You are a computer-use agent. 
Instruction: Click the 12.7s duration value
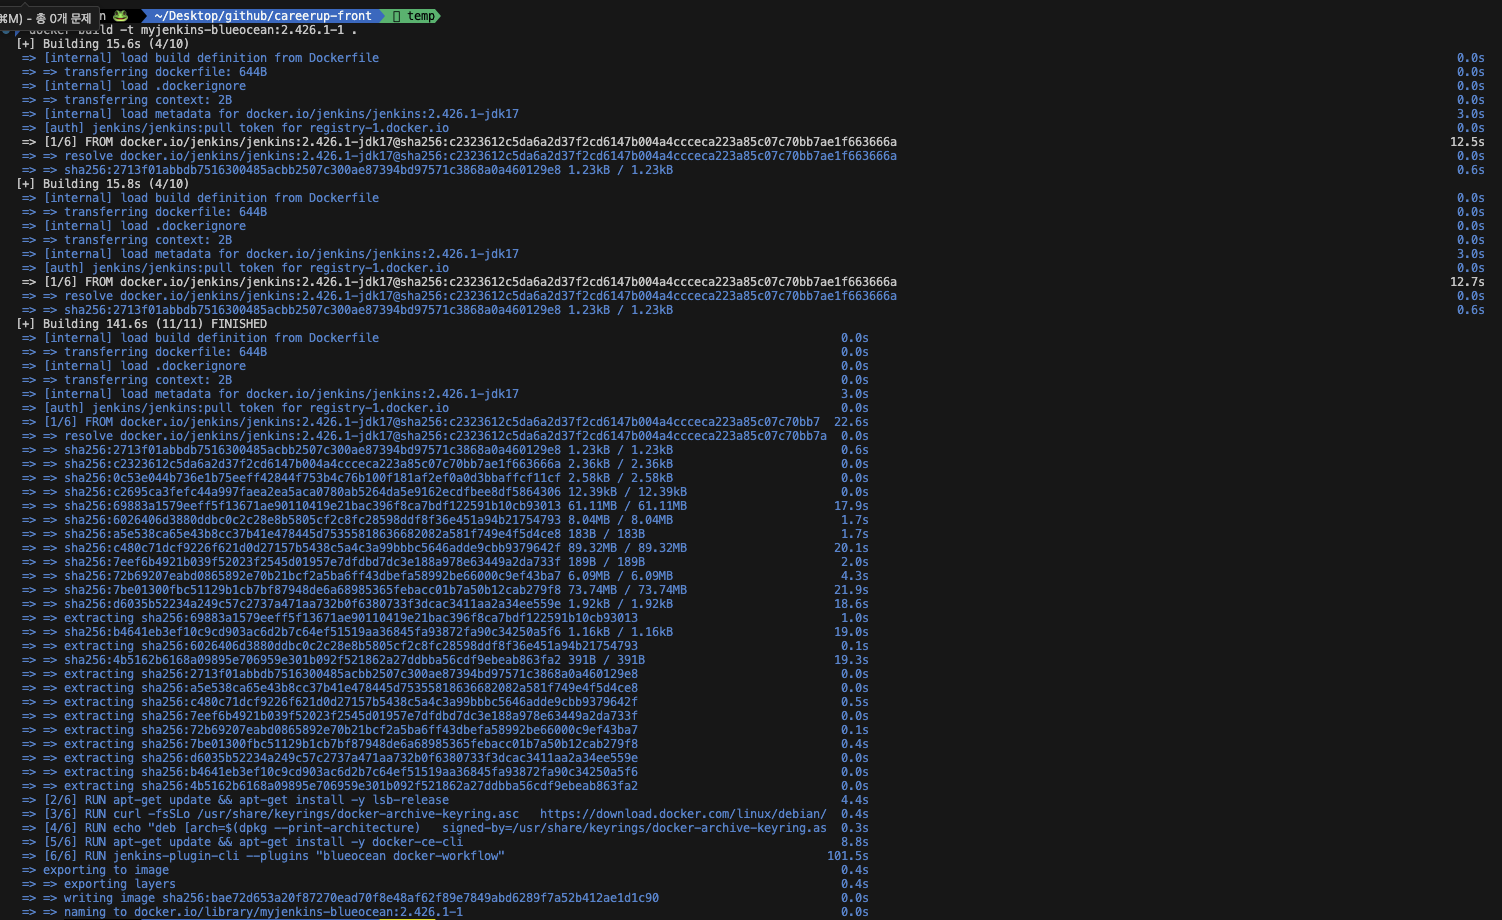click(x=1467, y=282)
